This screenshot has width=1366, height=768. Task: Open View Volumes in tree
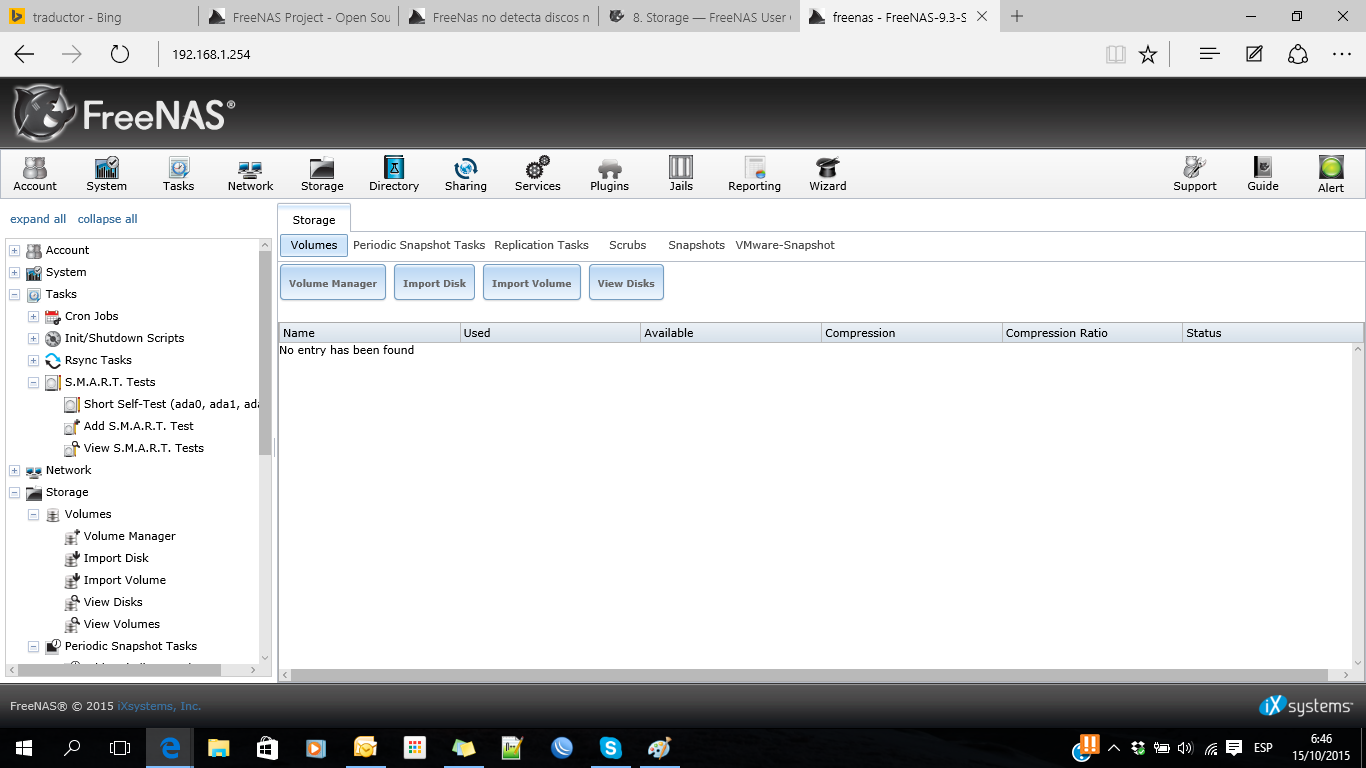tap(122, 624)
